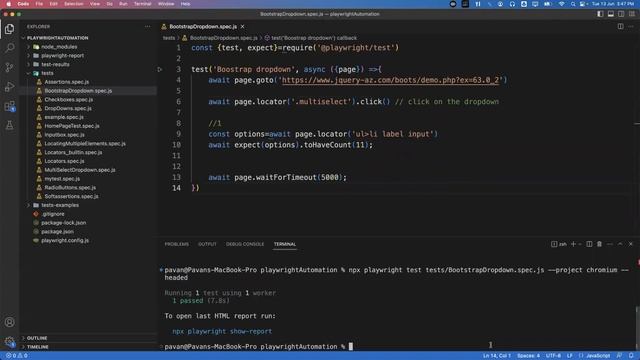Switch to the PROBLEMS panel tab
Viewport: 640px width, 360px height.
point(177,244)
